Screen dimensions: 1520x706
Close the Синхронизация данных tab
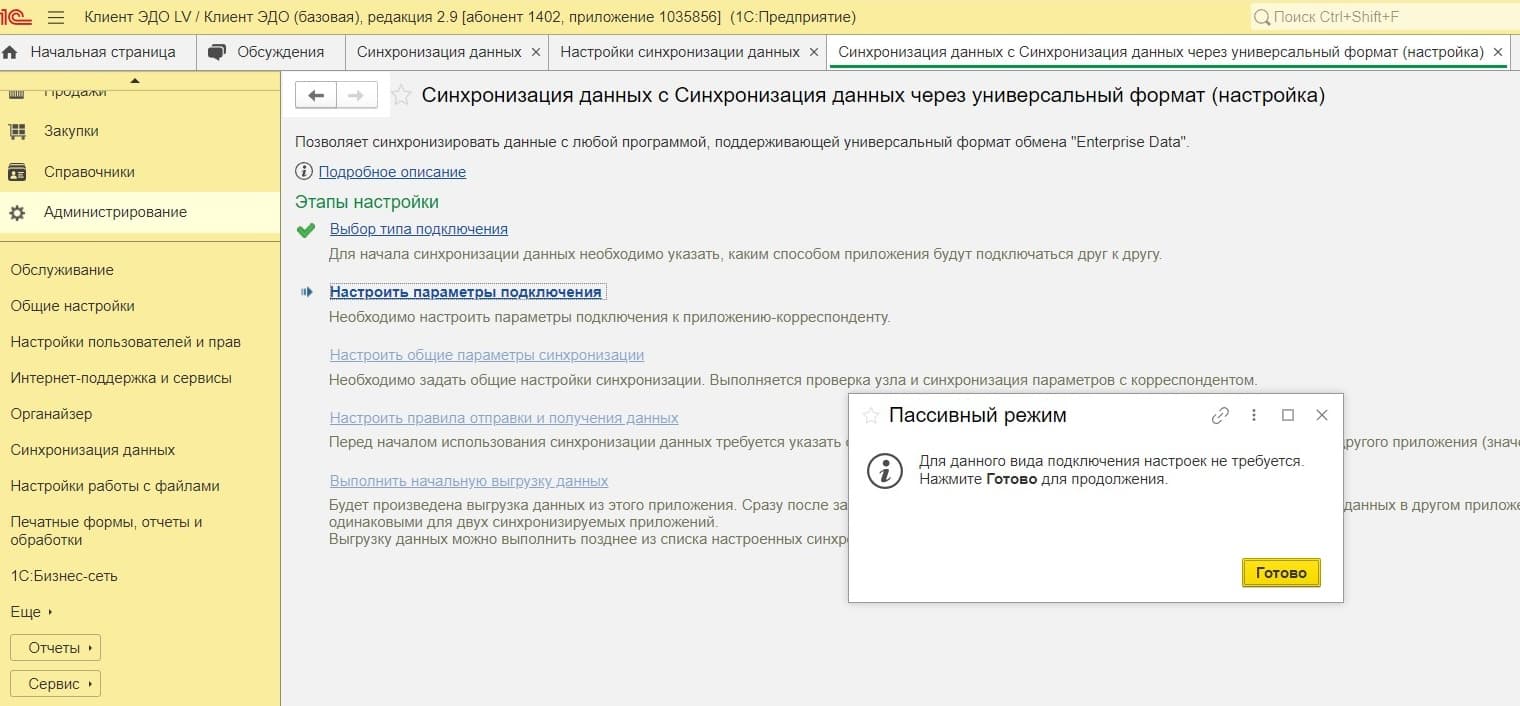click(535, 52)
